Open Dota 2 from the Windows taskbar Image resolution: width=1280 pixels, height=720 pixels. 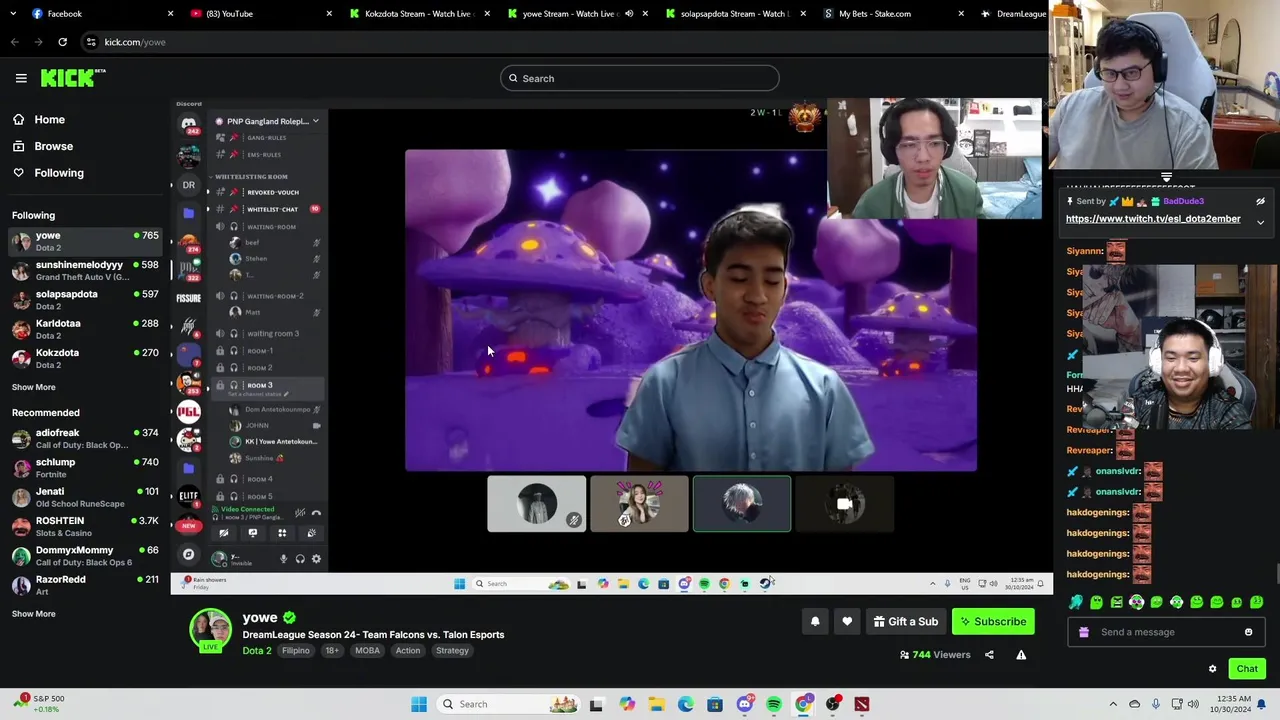(862, 704)
